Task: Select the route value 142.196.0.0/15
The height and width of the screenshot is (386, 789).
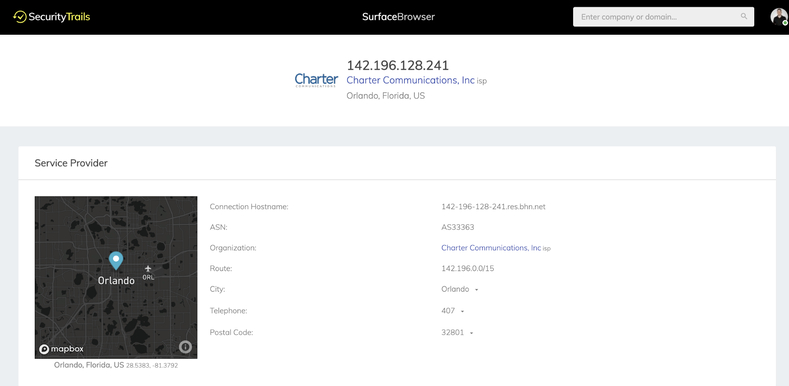Action: pyautogui.click(x=467, y=268)
